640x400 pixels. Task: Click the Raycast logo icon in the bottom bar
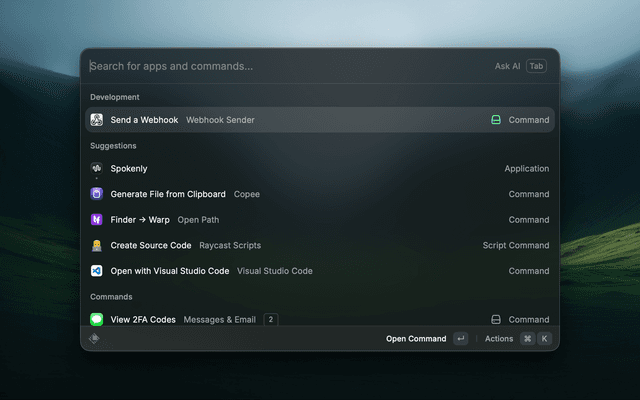[x=94, y=338]
